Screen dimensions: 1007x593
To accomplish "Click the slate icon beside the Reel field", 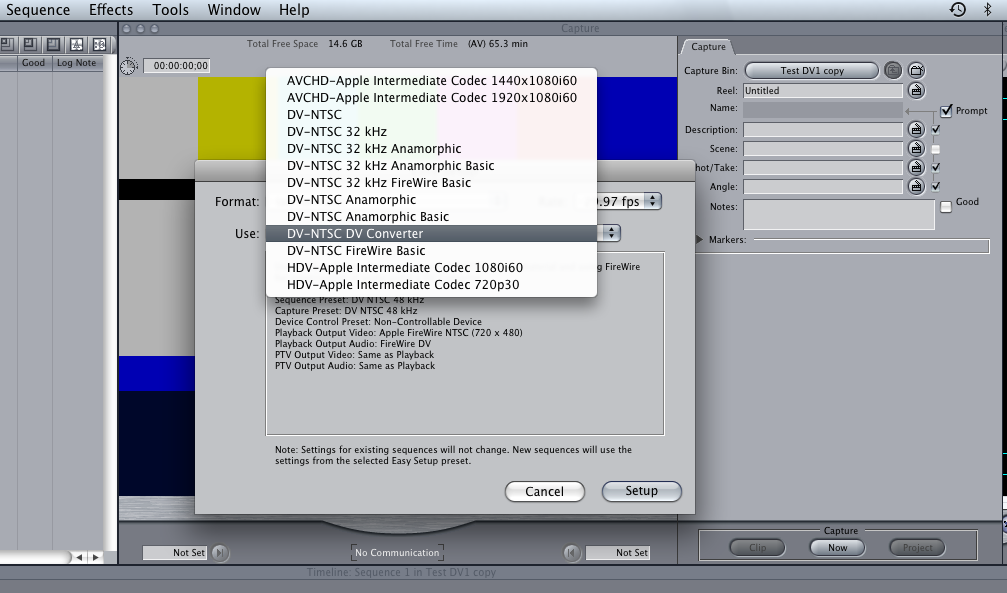I will [916, 91].
